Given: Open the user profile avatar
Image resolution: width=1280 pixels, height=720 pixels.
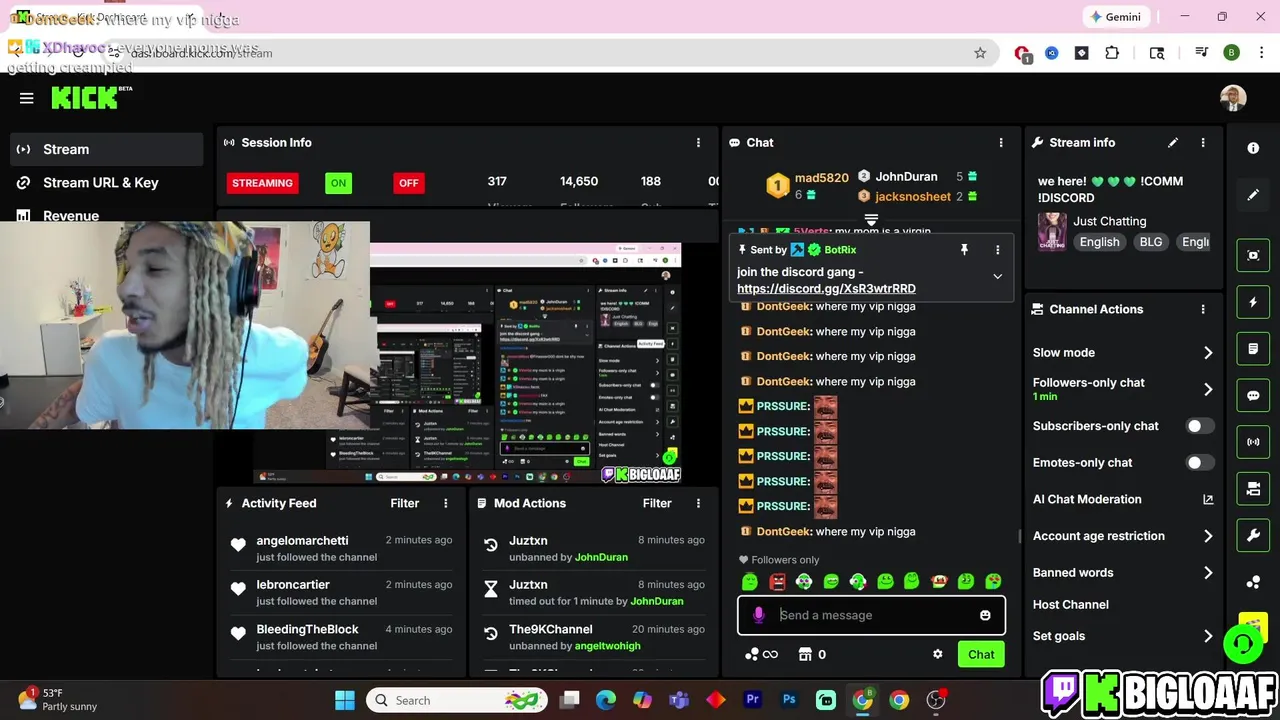Looking at the screenshot, I should [x=1233, y=98].
